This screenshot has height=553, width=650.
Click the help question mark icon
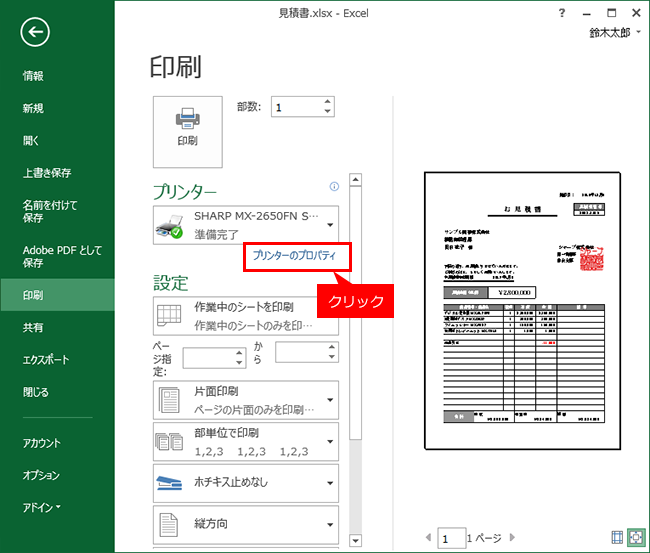562,13
